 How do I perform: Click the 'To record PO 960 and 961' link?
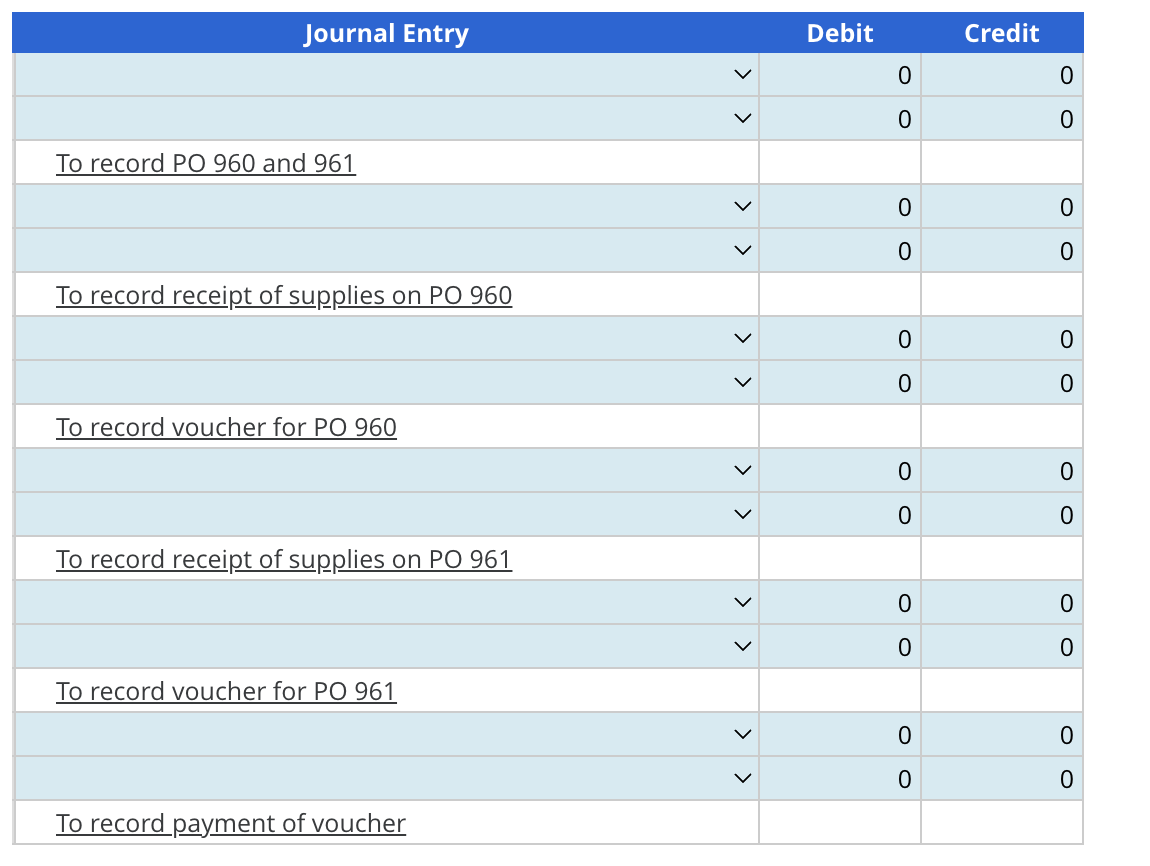click(206, 163)
